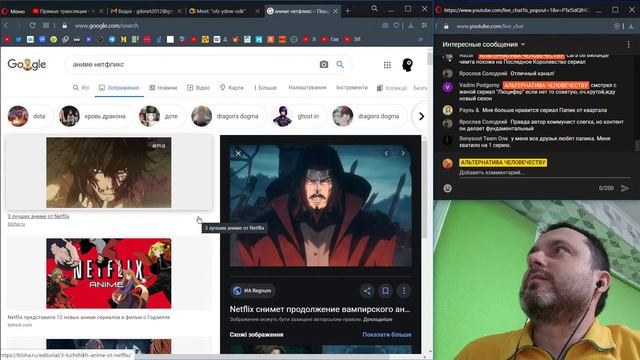The image size is (640, 360).
Task: Click the site security padlock icon in Google window
Action: (x=64, y=25)
